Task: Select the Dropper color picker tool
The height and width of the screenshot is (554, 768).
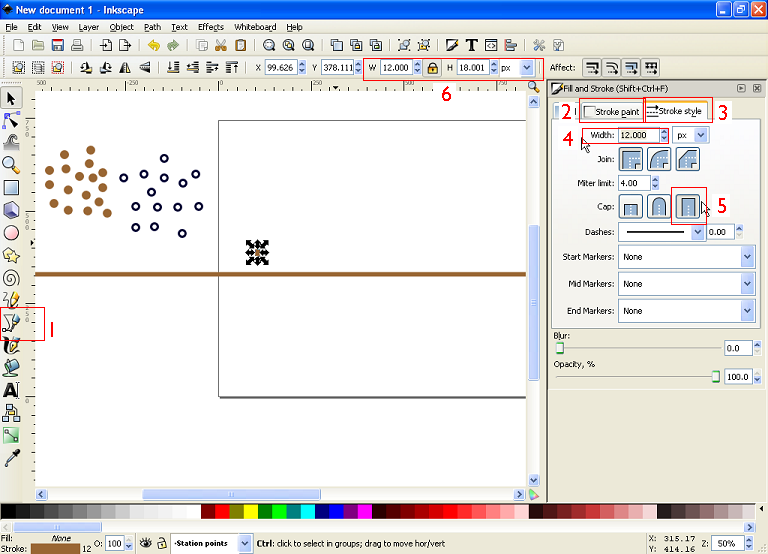Action: pos(11,458)
